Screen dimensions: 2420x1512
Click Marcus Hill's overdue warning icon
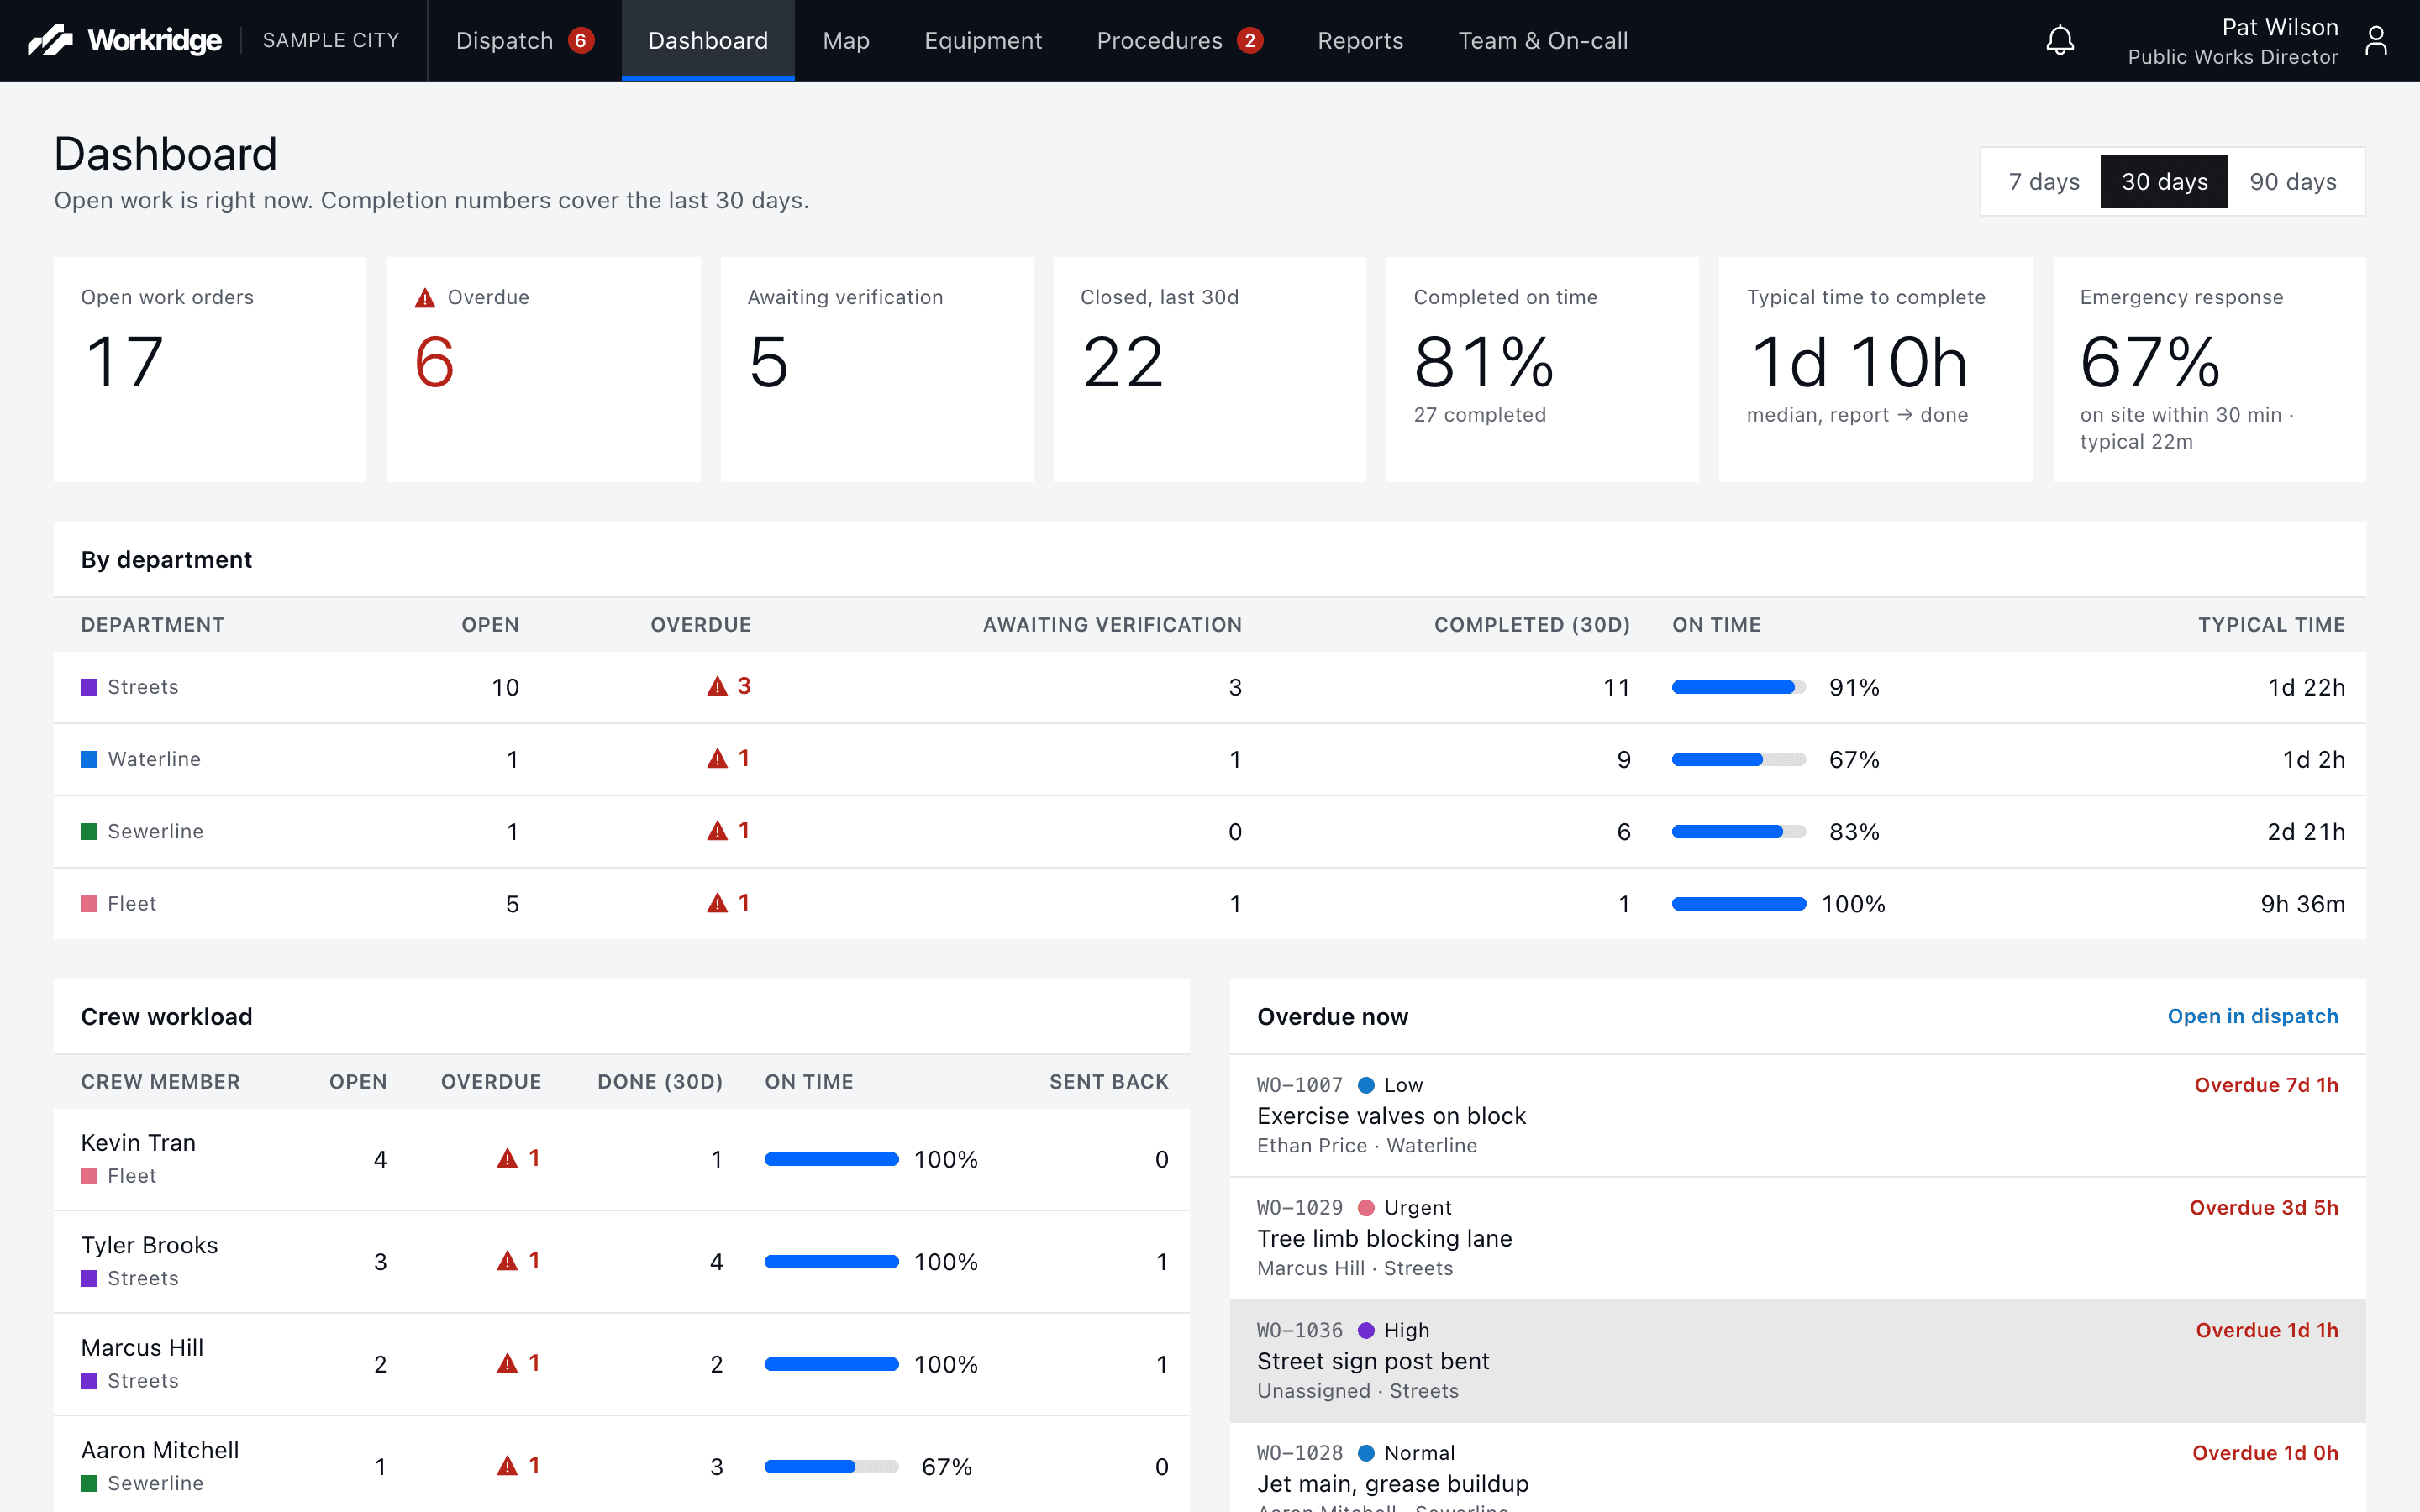[x=508, y=1363]
